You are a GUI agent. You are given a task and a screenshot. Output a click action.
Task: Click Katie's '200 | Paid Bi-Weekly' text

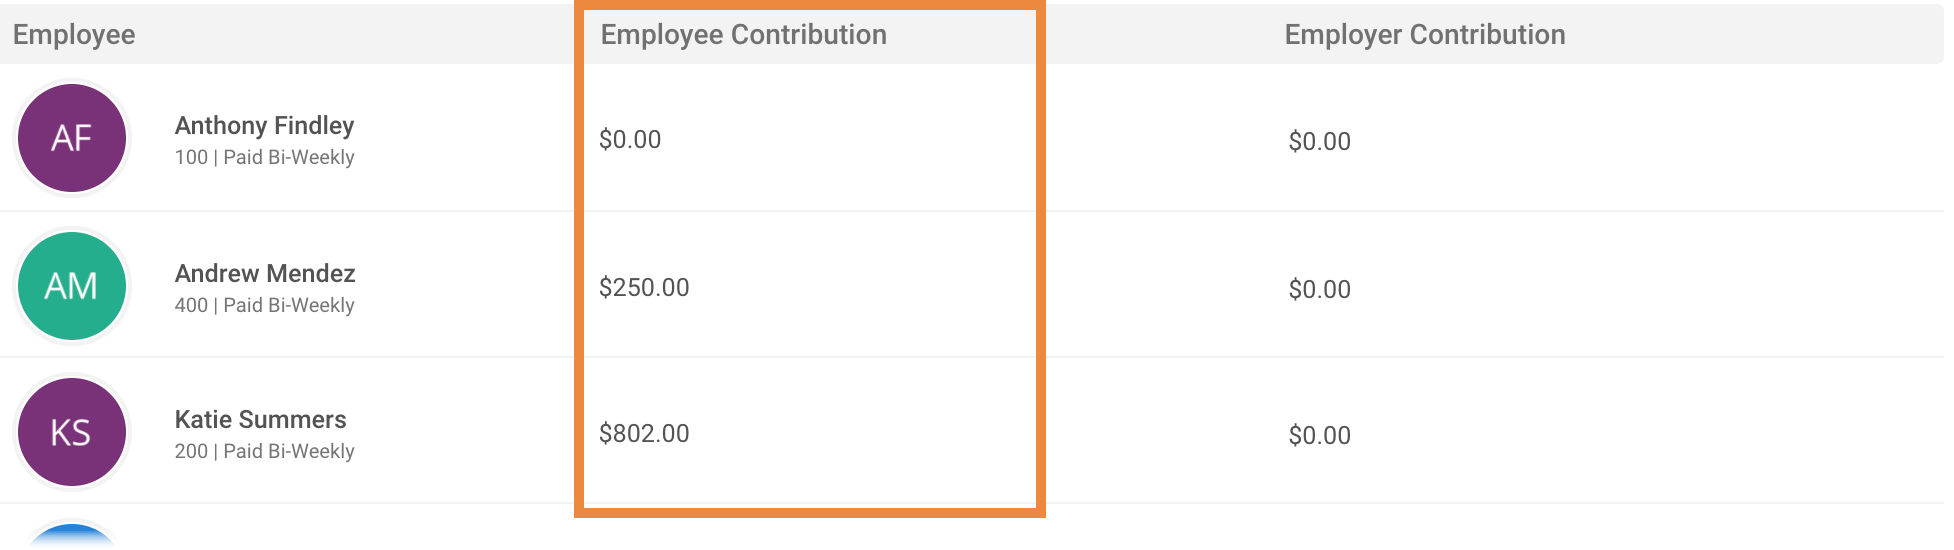click(x=264, y=451)
